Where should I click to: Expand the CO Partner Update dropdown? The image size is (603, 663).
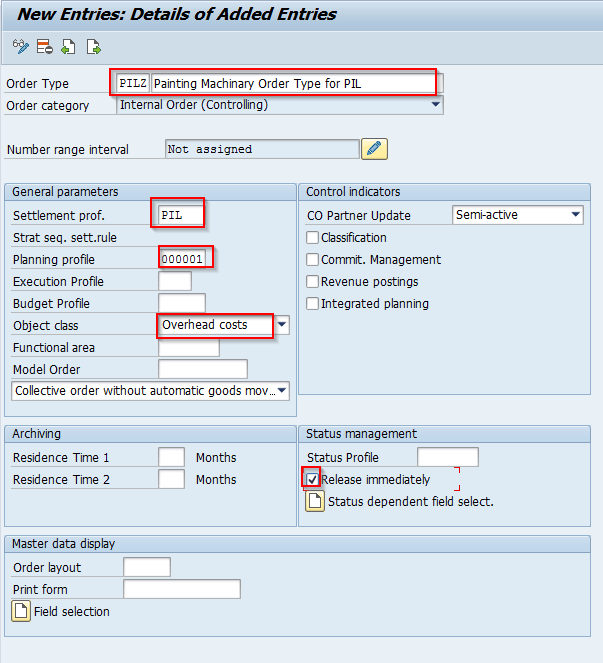tap(575, 215)
